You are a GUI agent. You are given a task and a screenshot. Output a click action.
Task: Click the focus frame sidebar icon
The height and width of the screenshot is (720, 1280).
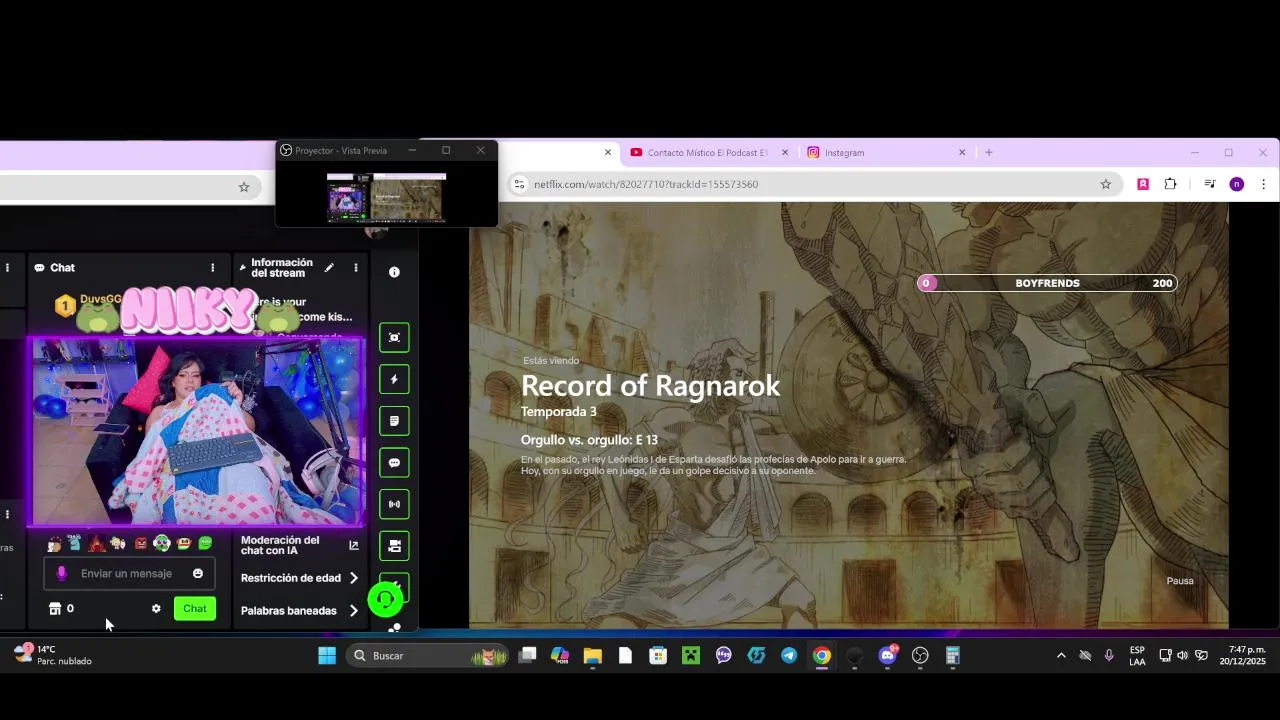(x=394, y=338)
